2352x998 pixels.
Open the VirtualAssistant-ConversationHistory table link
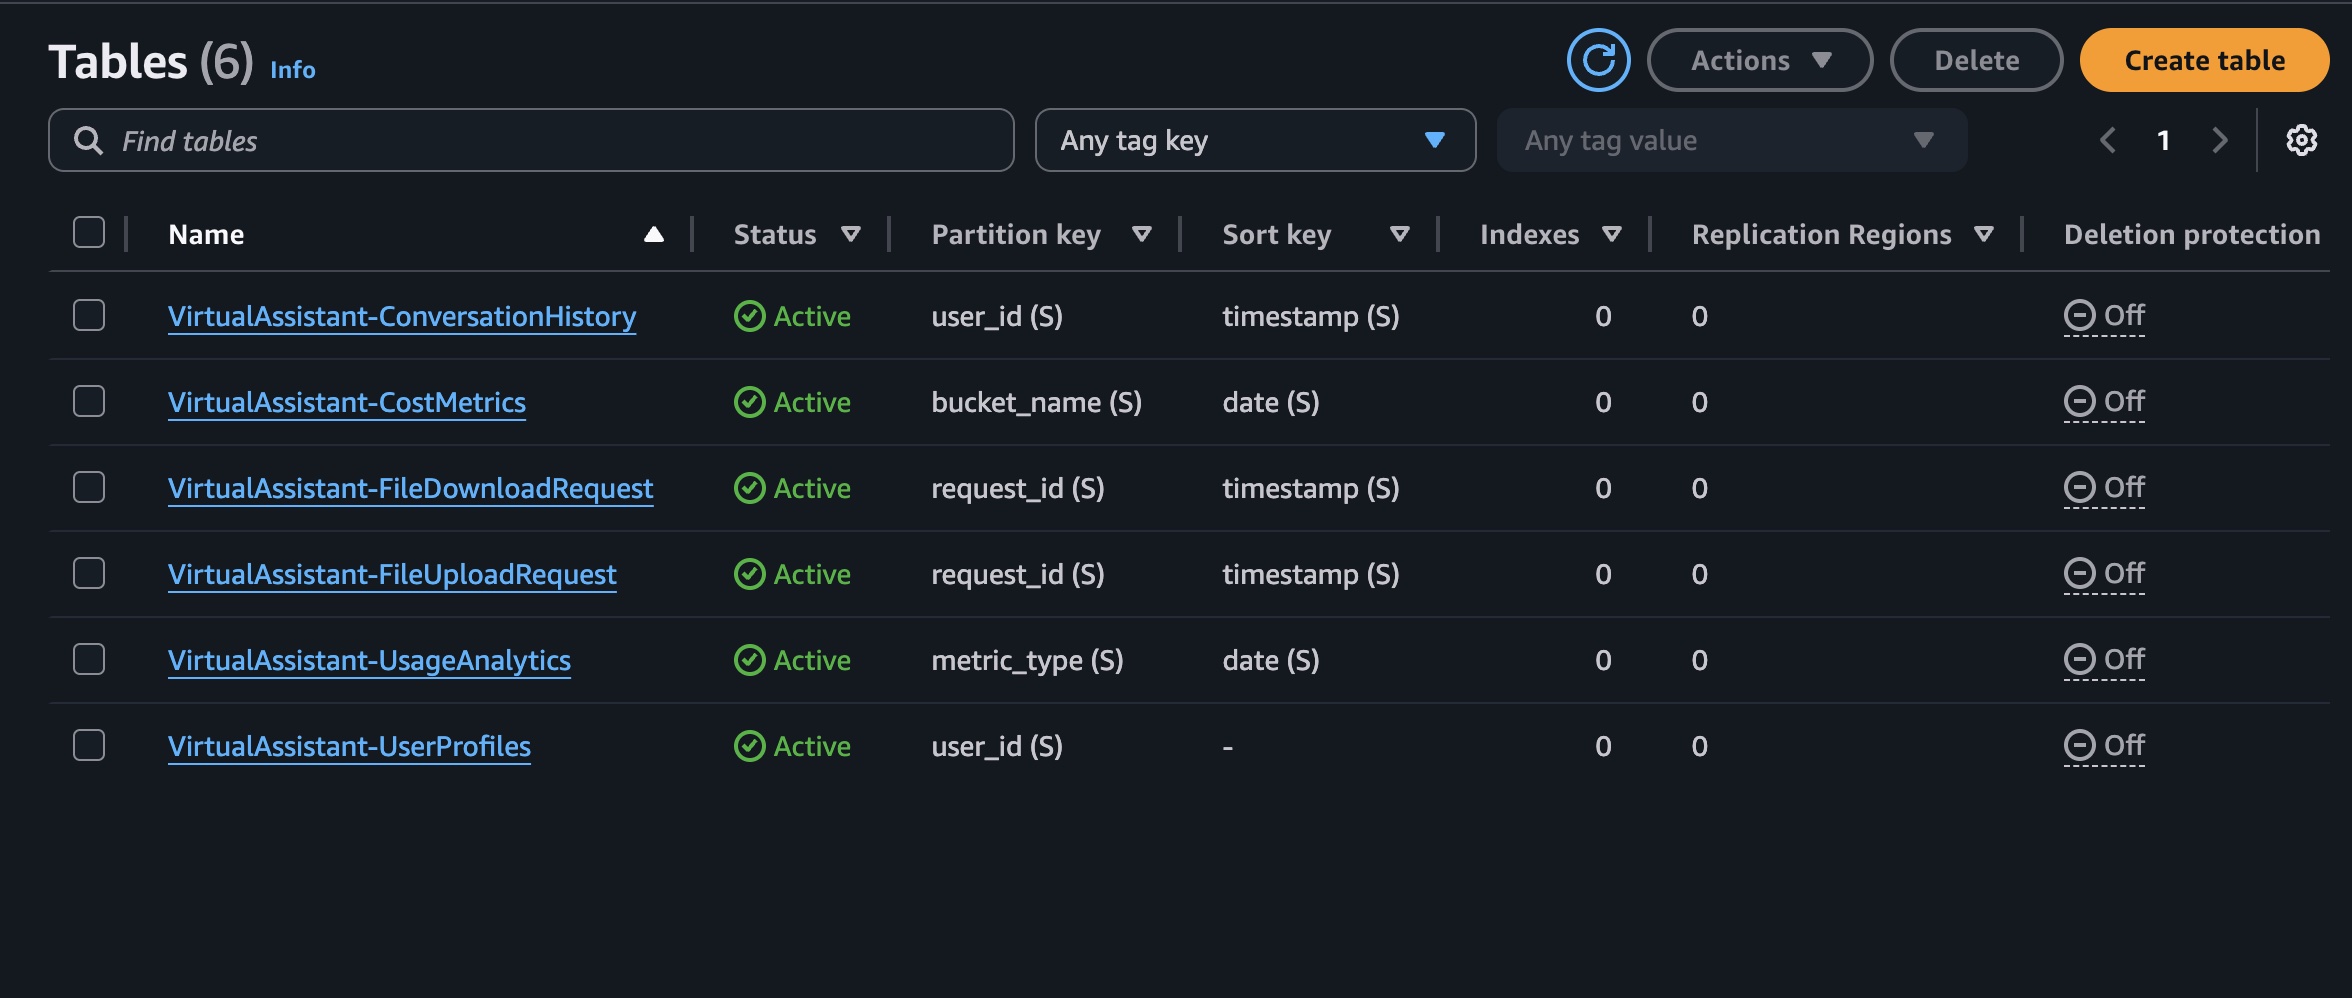[x=402, y=316]
